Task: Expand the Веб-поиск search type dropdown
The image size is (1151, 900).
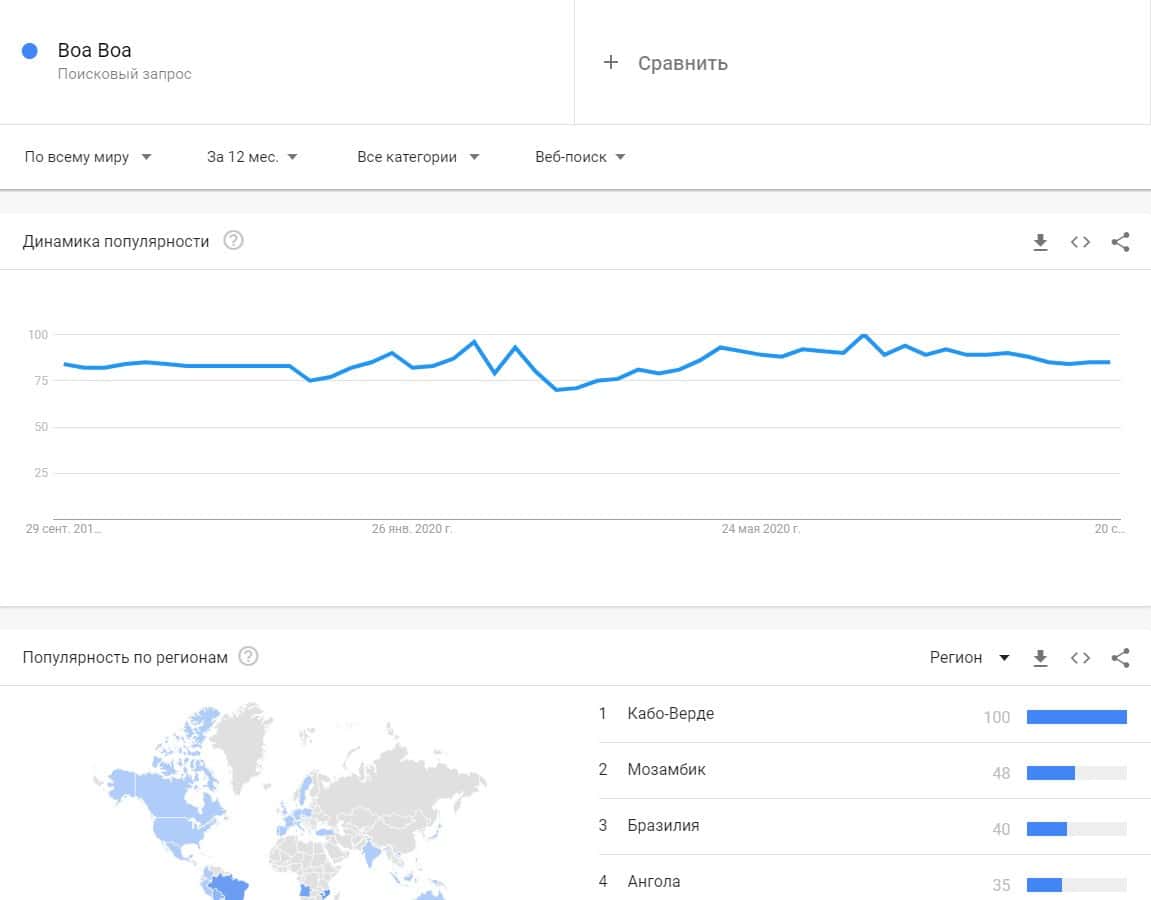Action: coord(580,157)
